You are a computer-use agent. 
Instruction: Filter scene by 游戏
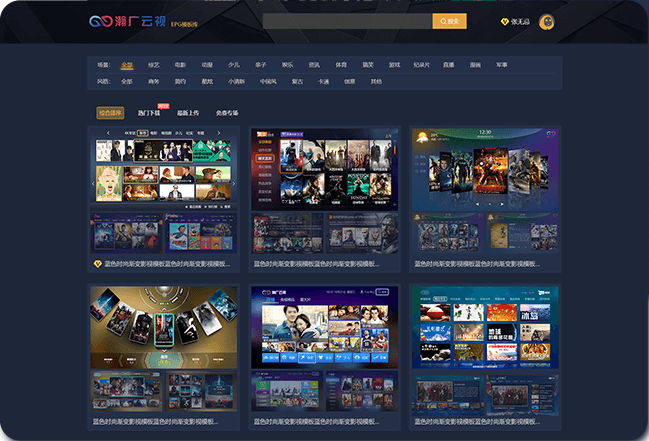coord(394,65)
